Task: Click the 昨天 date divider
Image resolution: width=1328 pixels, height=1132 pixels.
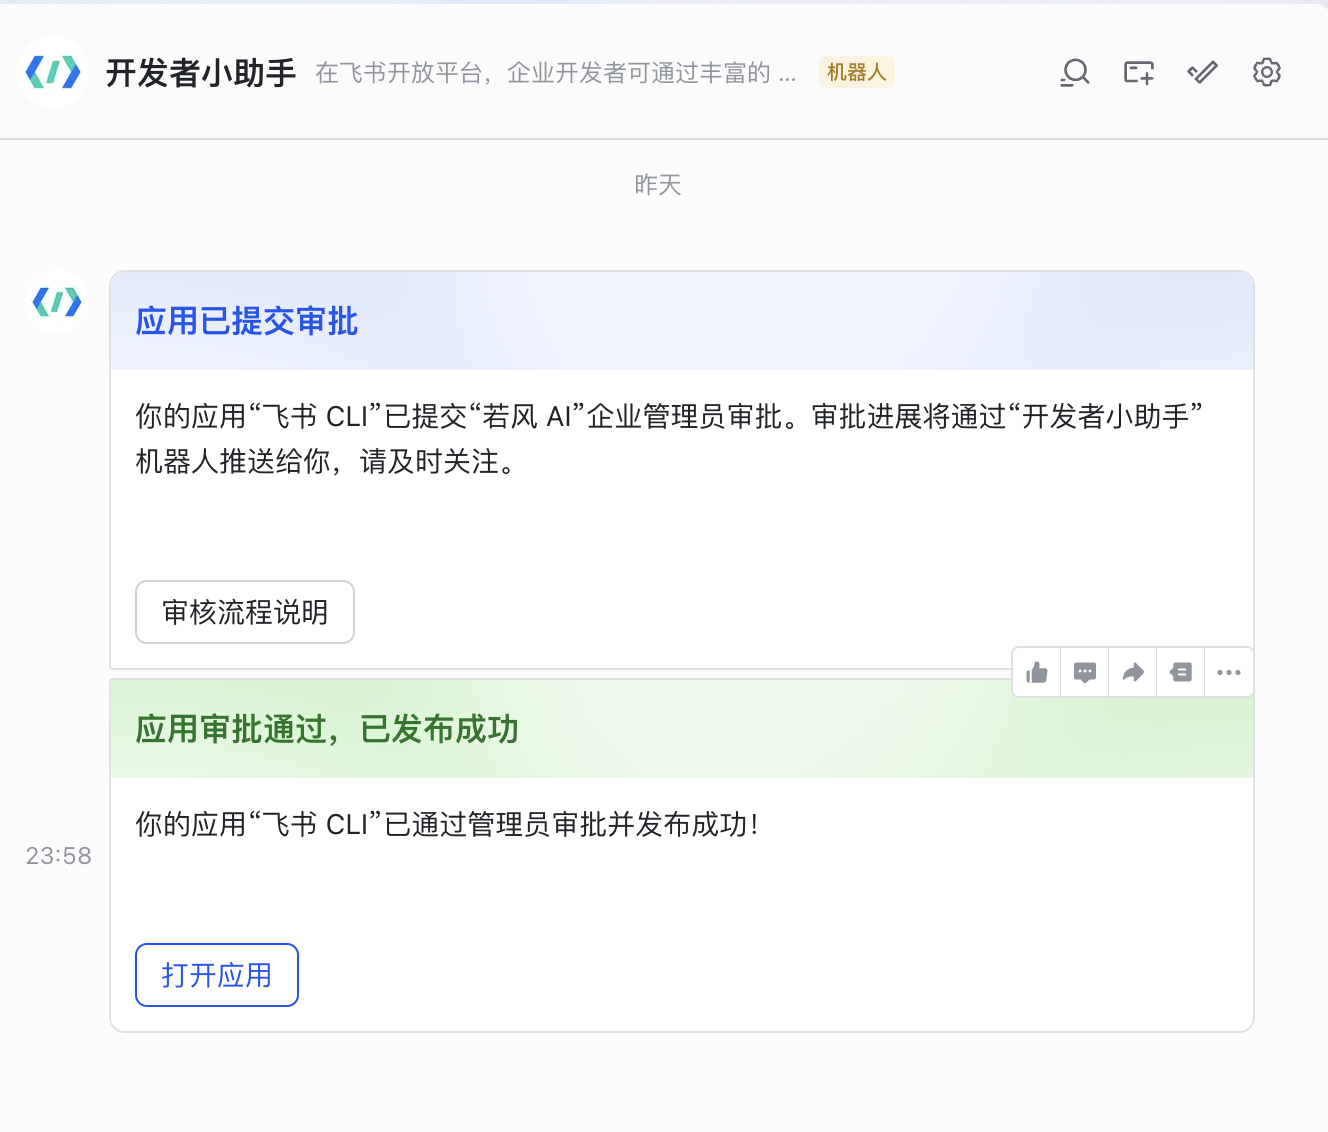Action: tap(658, 185)
